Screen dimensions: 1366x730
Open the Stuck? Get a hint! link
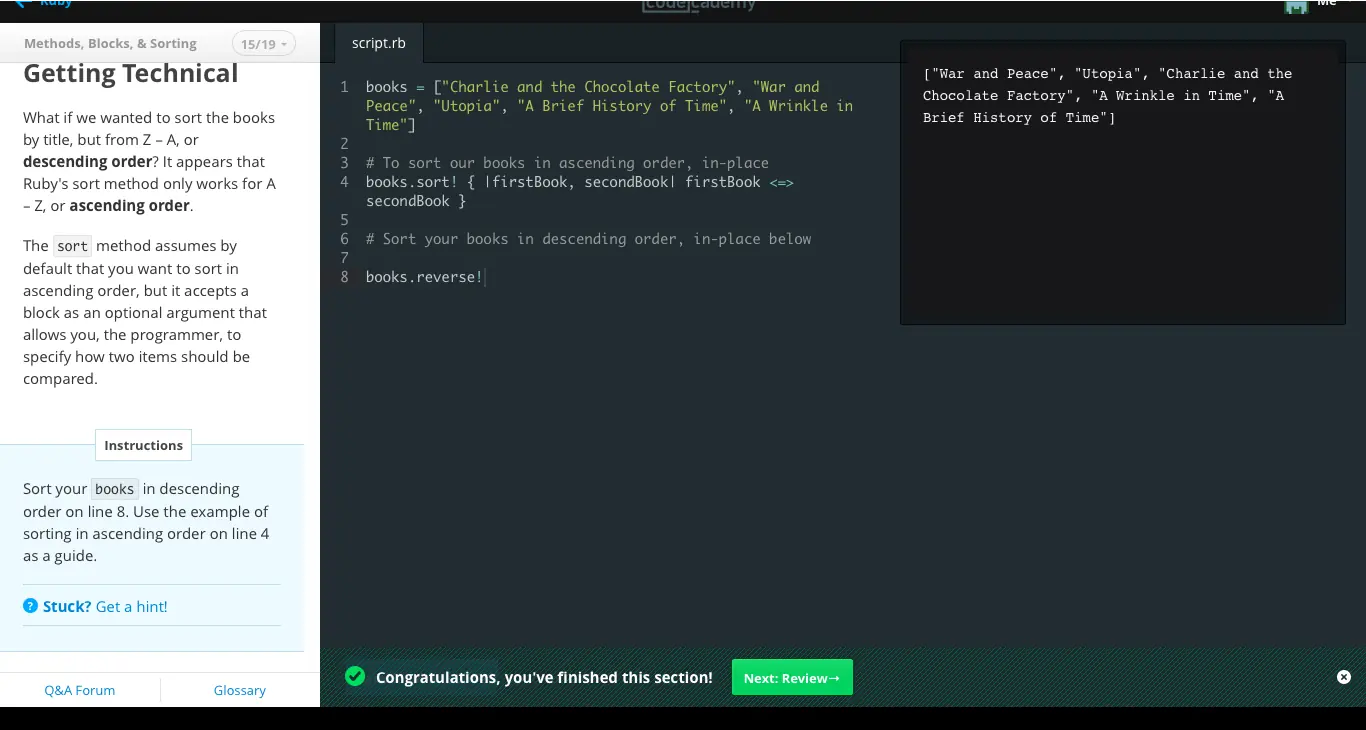click(x=105, y=606)
